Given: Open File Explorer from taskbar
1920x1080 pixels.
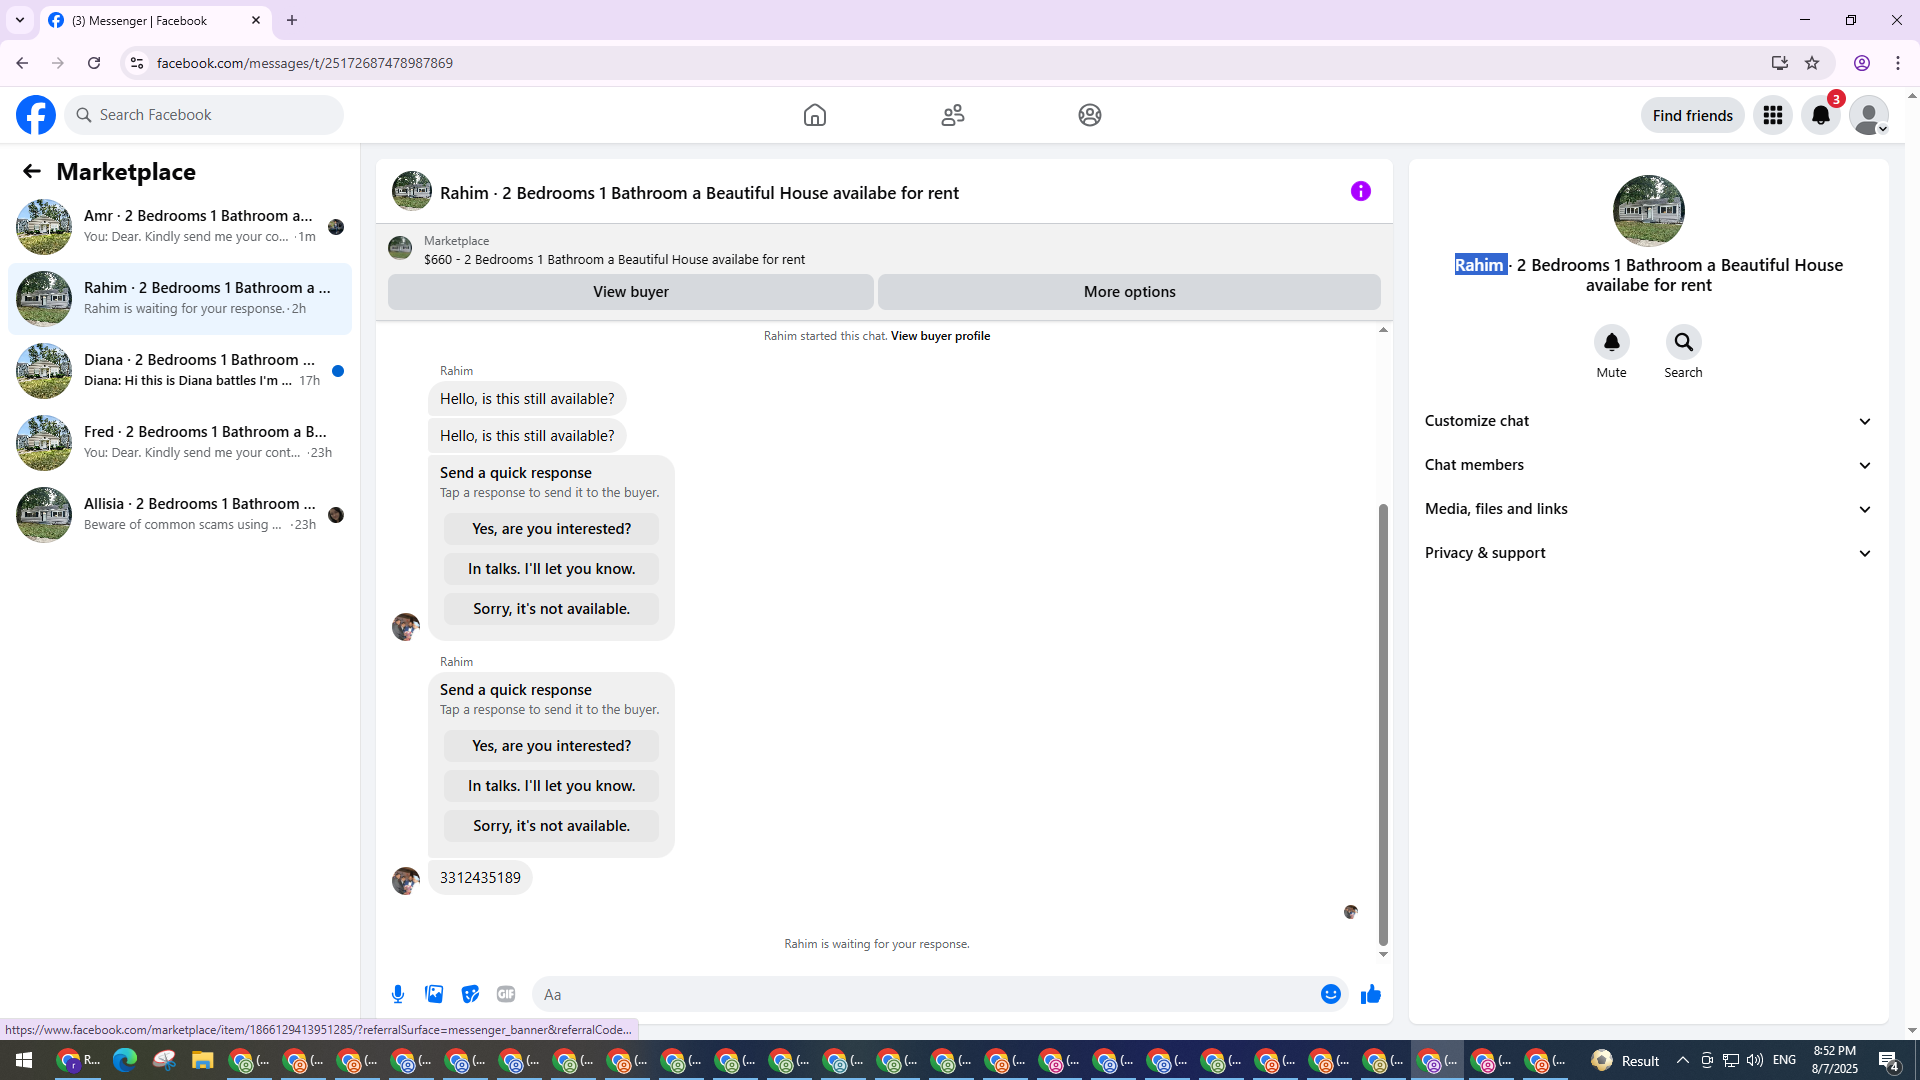Looking at the screenshot, I should (x=203, y=1060).
